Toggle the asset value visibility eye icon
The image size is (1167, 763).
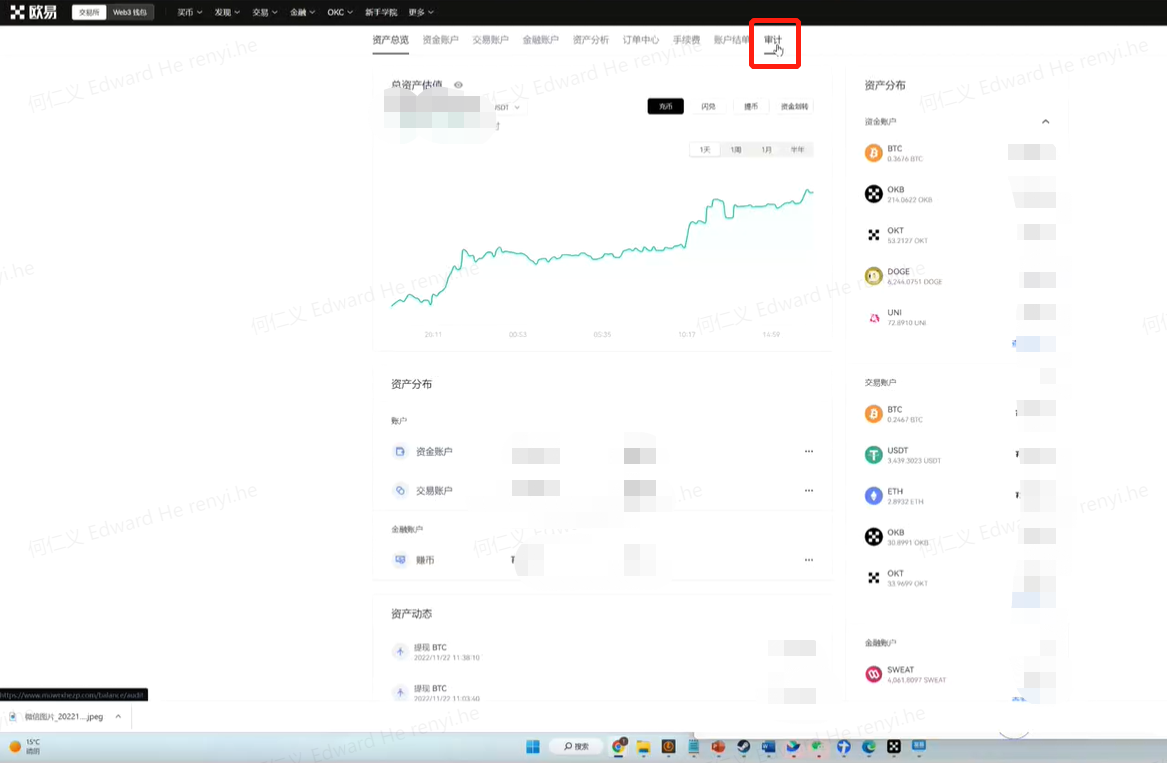(458, 85)
